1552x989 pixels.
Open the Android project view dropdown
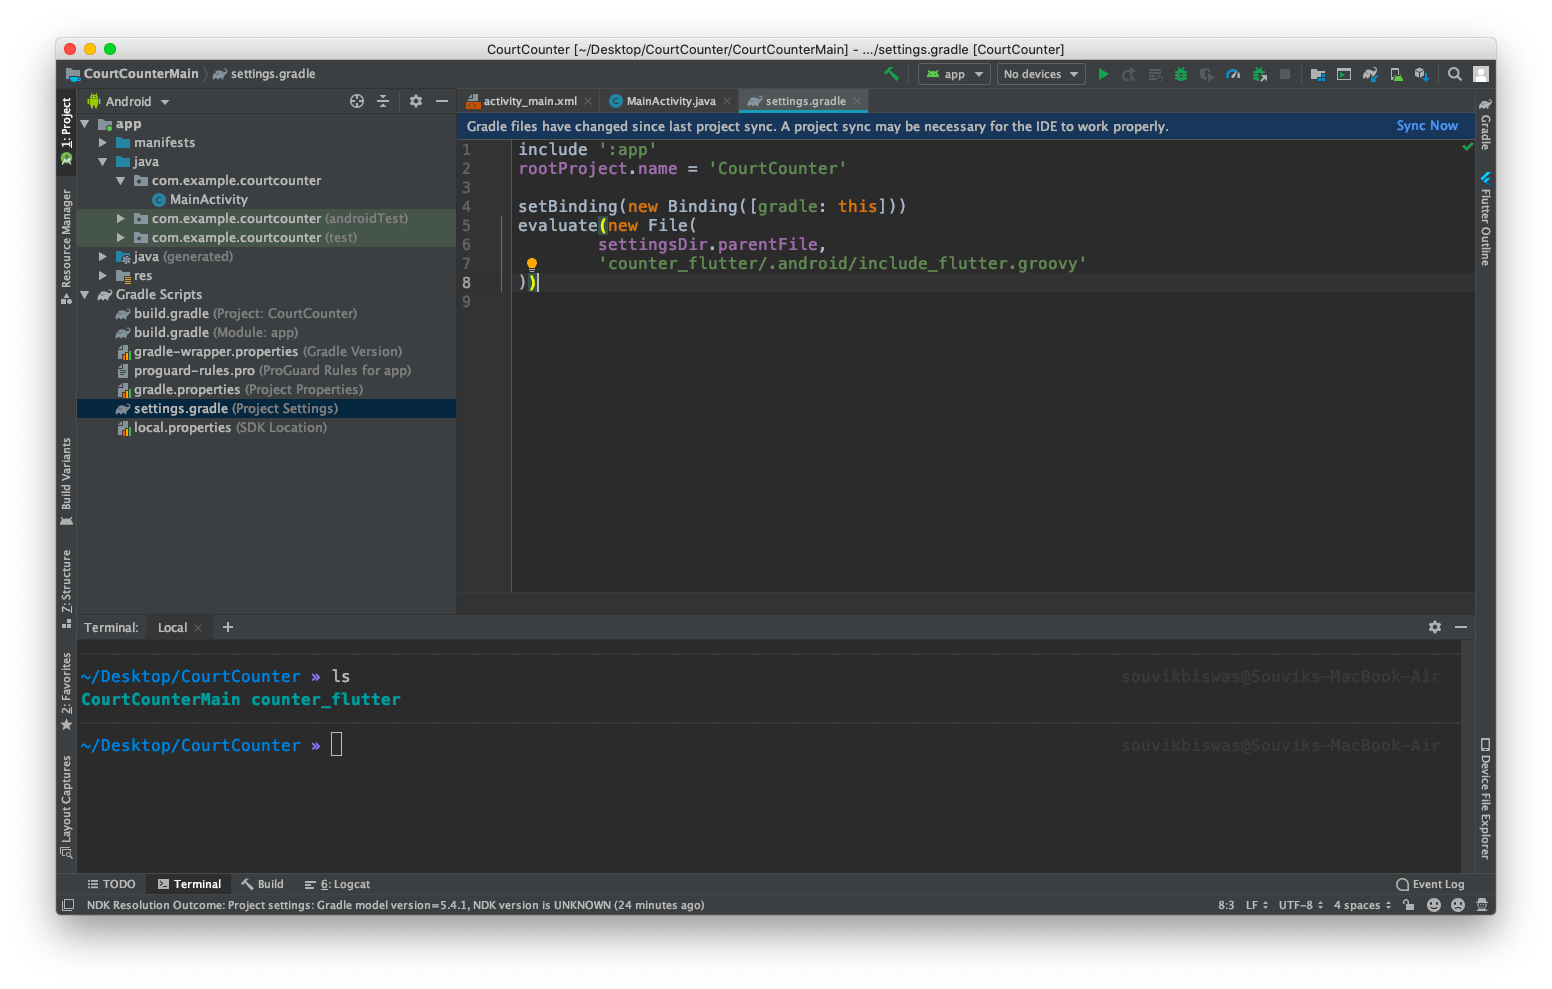click(x=129, y=102)
